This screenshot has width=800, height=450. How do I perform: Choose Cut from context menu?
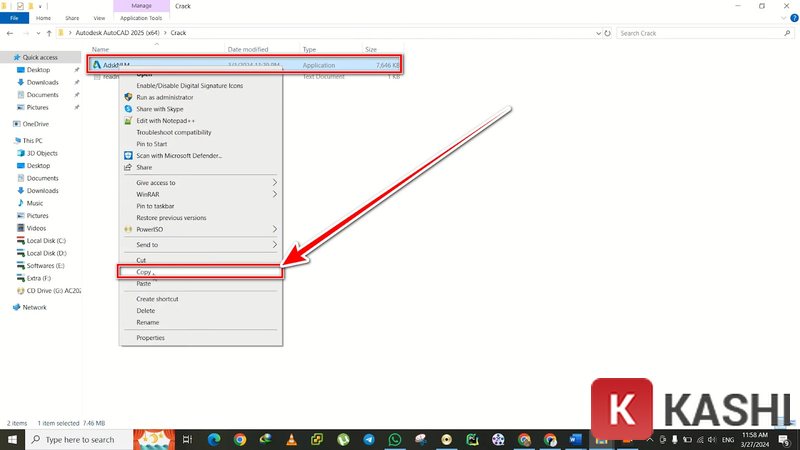(201, 260)
